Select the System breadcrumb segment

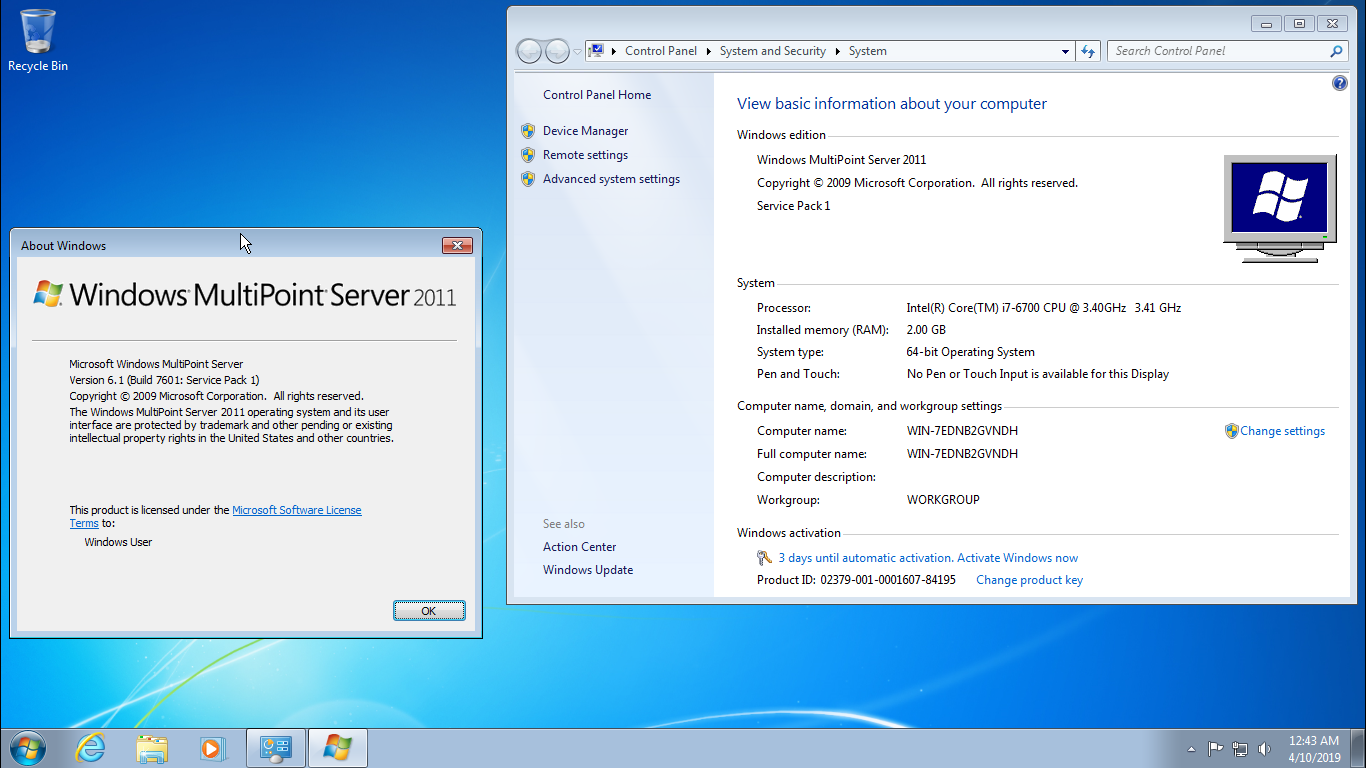868,51
